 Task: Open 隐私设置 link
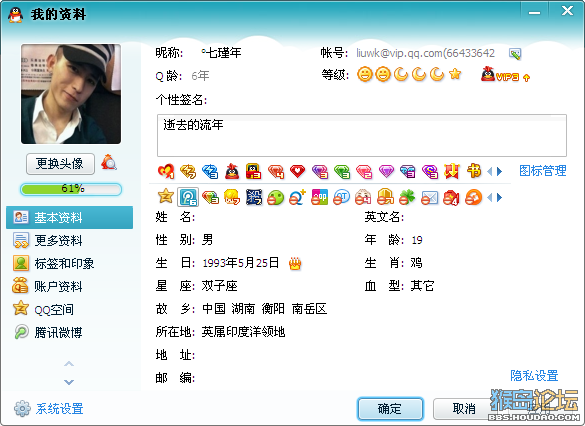[x=534, y=375]
